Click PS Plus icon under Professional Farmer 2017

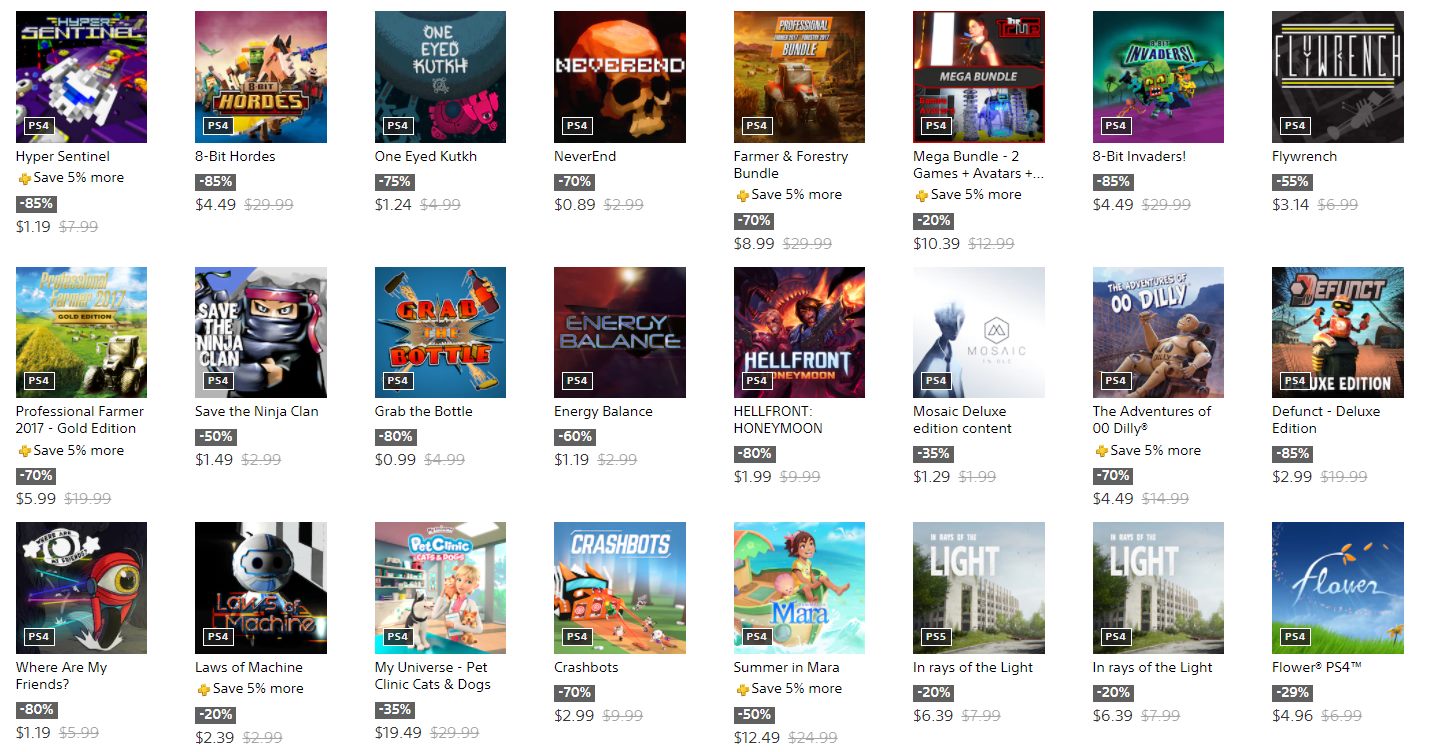(23, 451)
